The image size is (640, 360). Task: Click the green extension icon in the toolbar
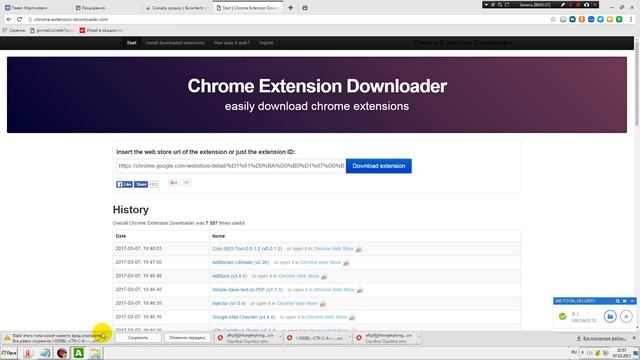coord(619,19)
